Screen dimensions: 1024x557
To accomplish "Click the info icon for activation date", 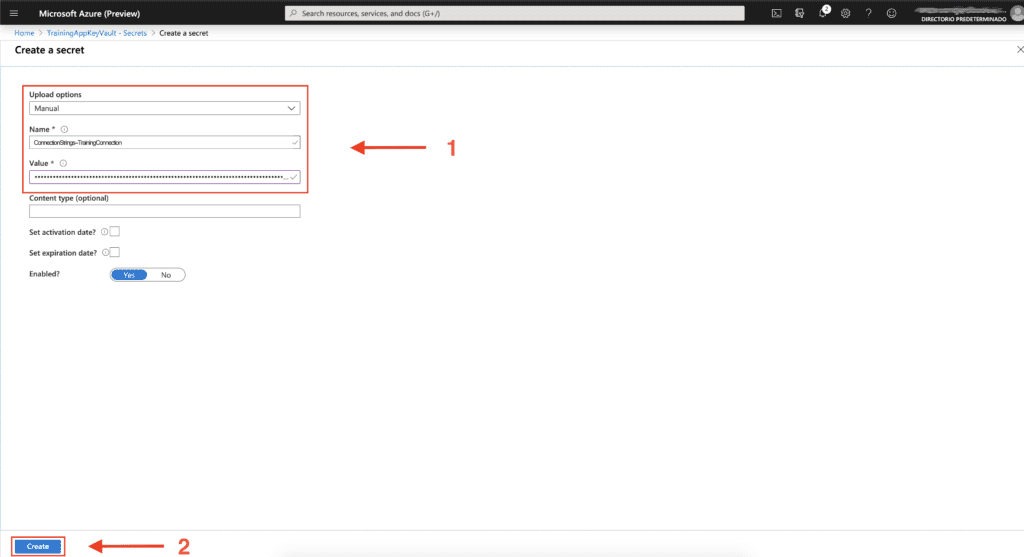I will pyautogui.click(x=104, y=232).
